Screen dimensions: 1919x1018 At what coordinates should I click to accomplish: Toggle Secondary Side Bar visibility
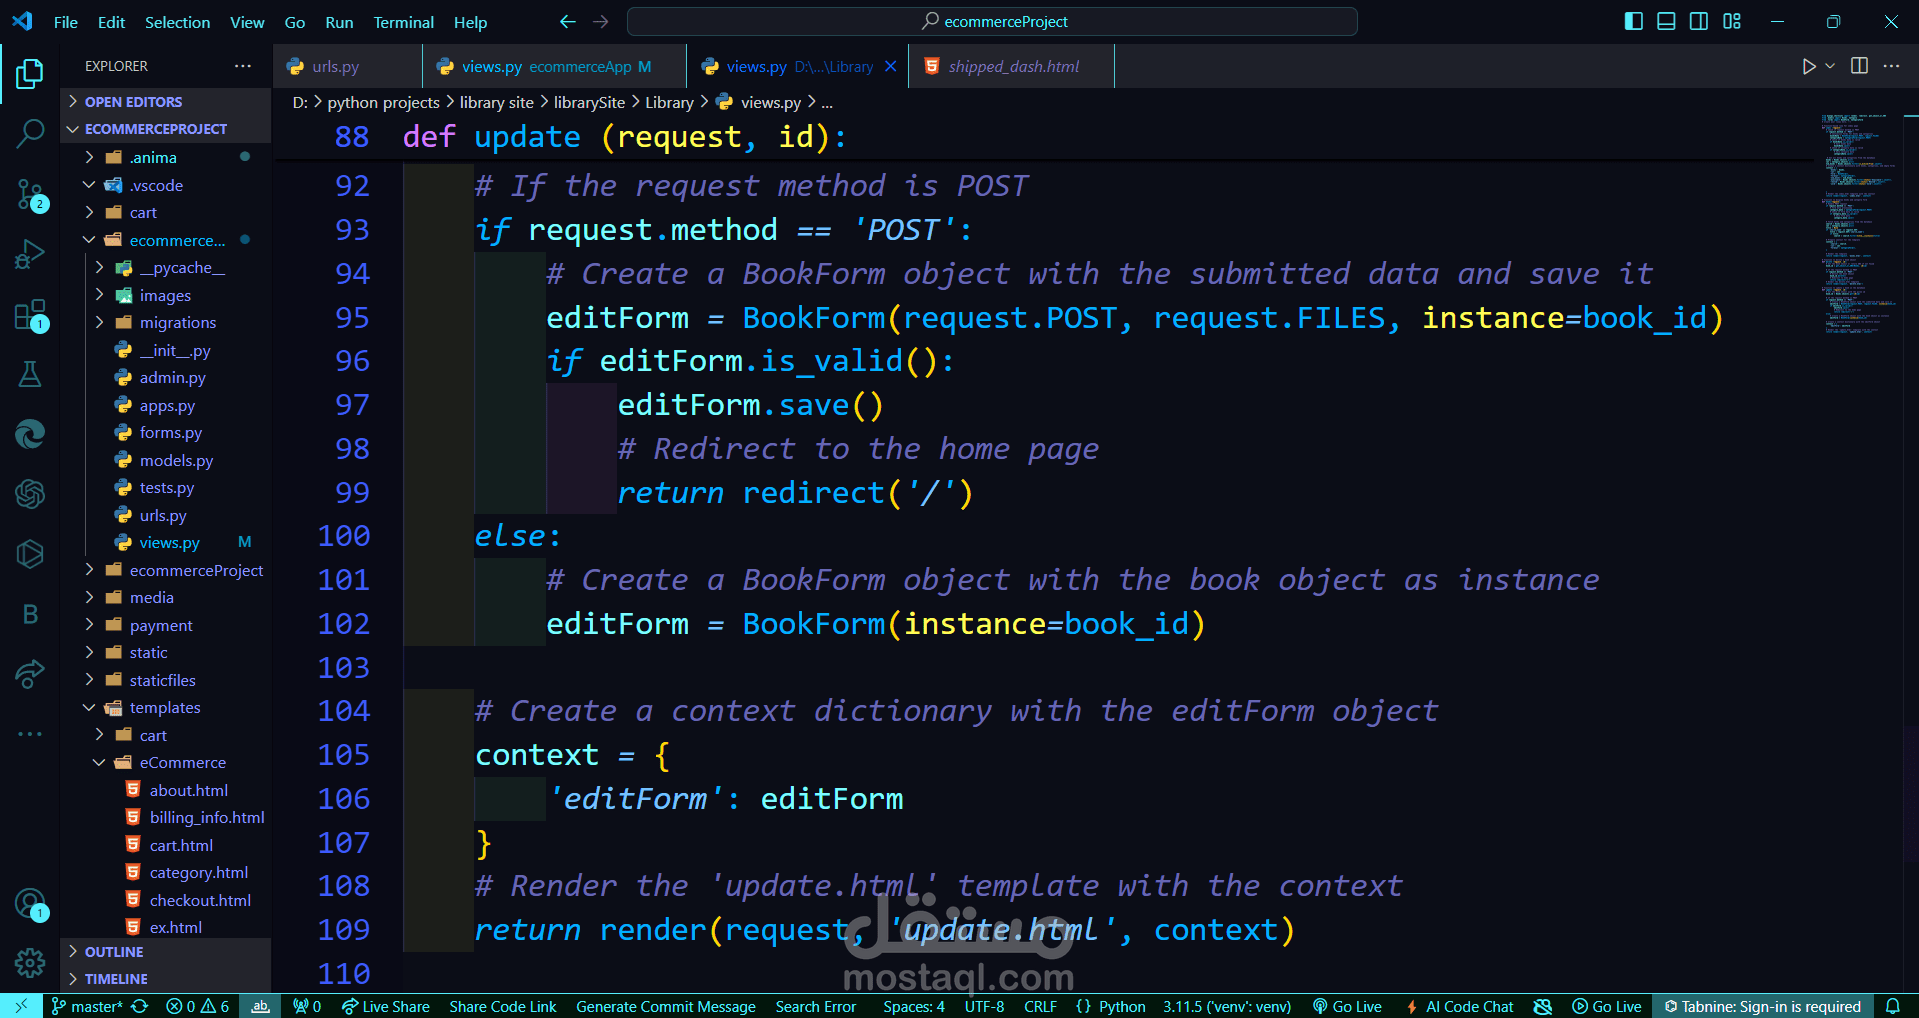[x=1699, y=21]
